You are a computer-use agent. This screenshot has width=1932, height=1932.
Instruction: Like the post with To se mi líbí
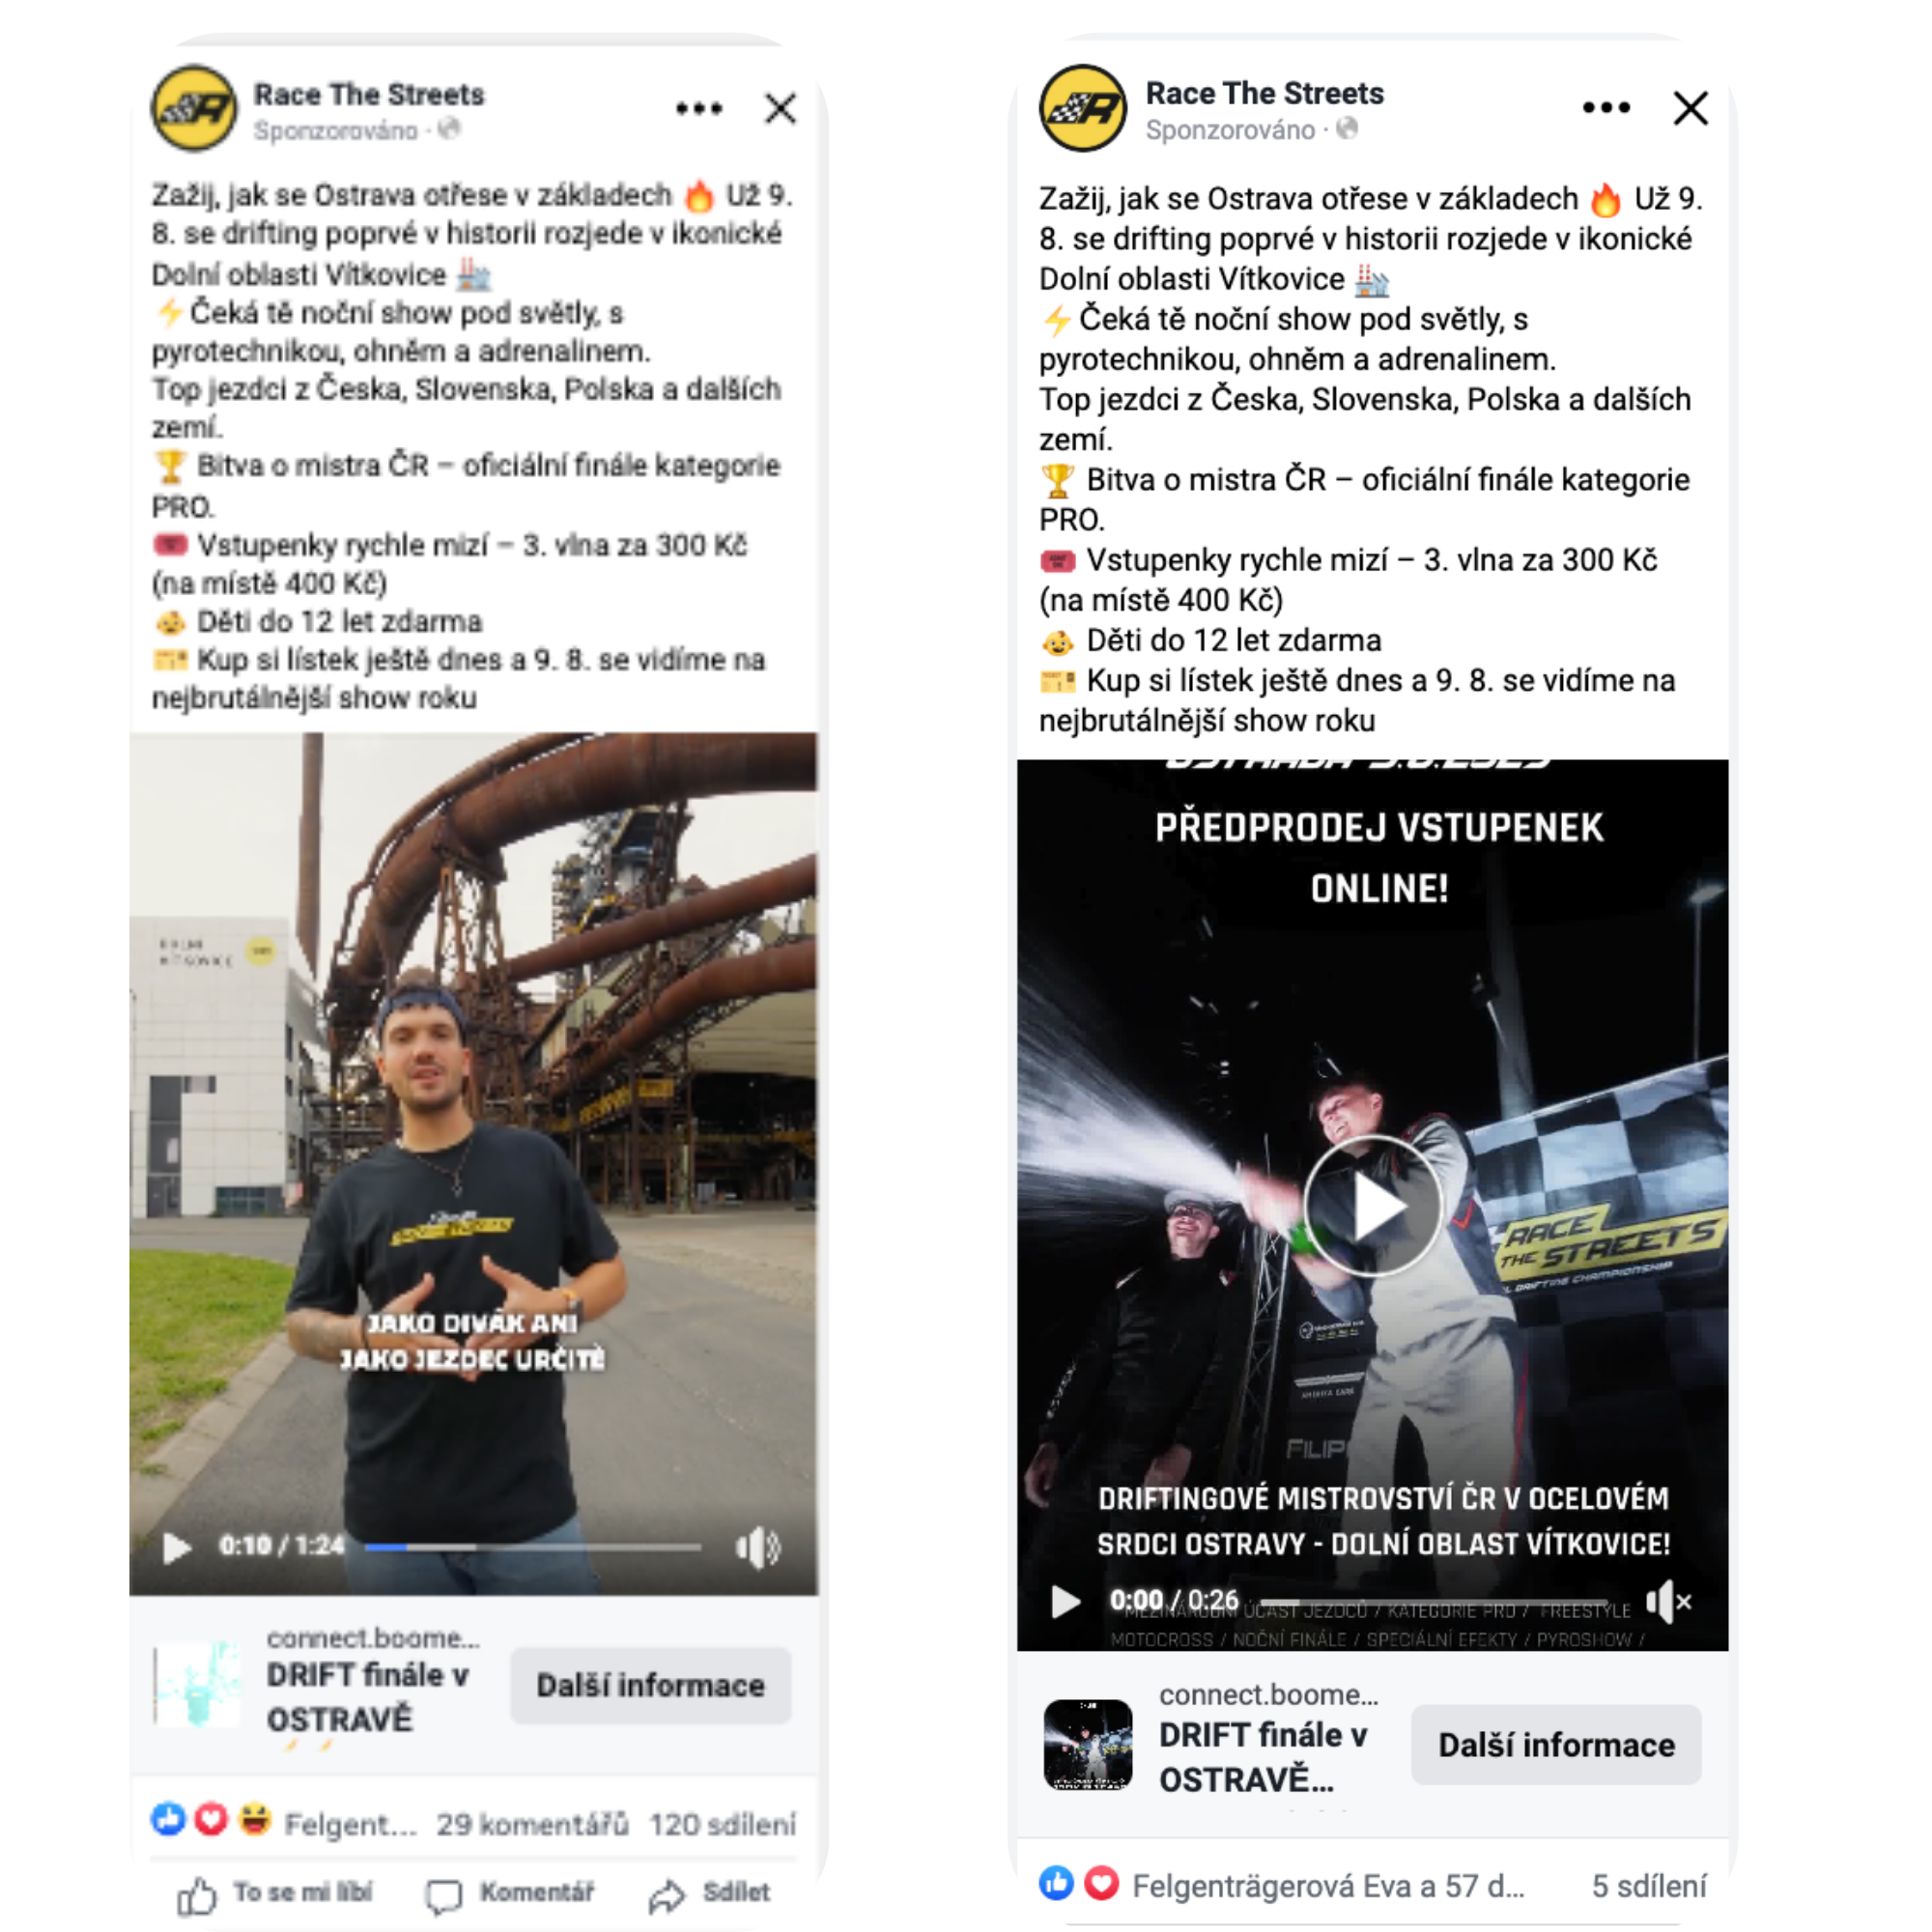[274, 1893]
